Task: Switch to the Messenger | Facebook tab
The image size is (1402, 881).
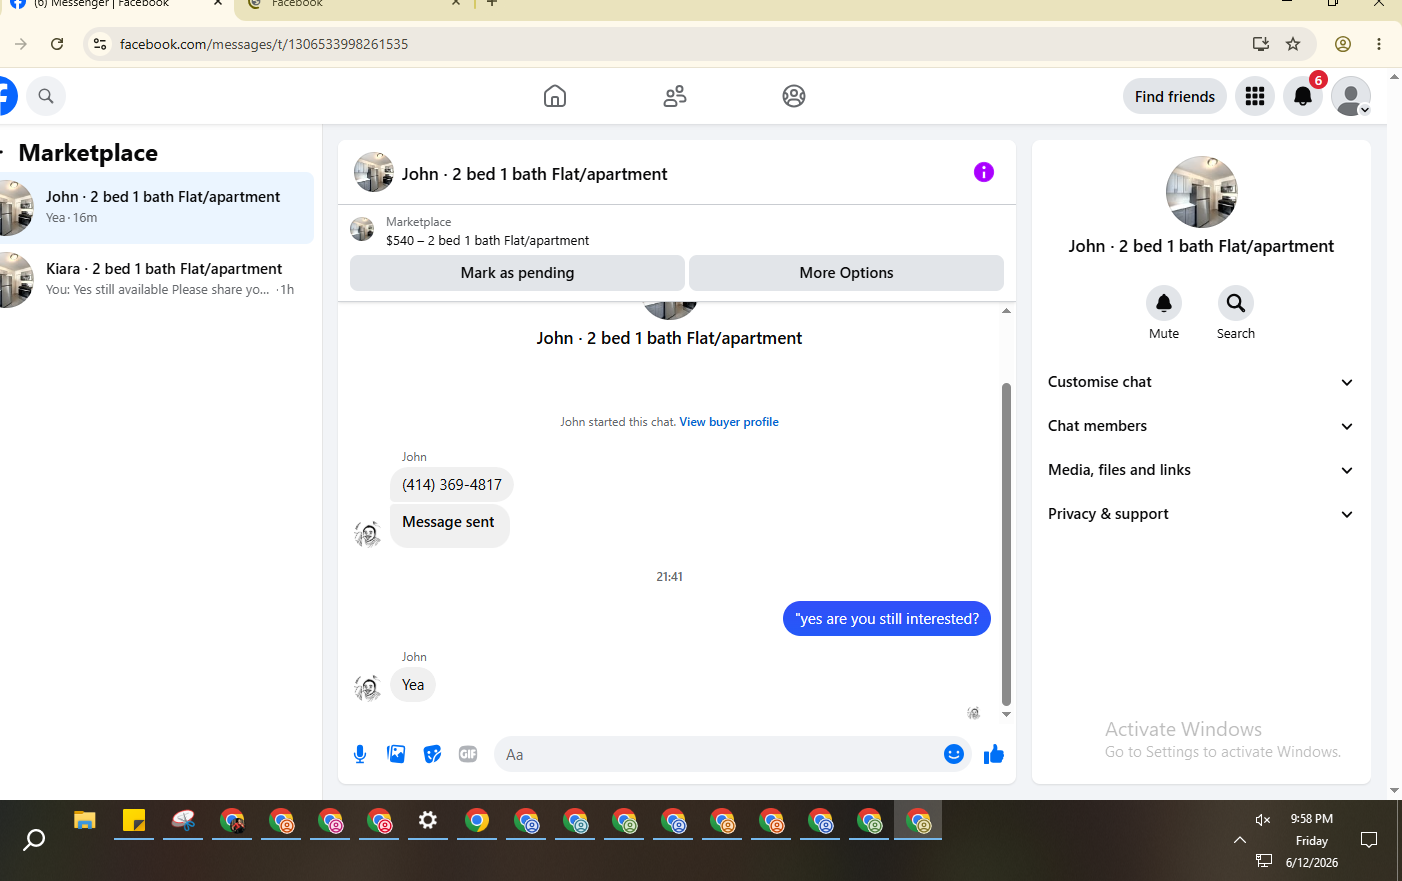Action: coord(110,5)
